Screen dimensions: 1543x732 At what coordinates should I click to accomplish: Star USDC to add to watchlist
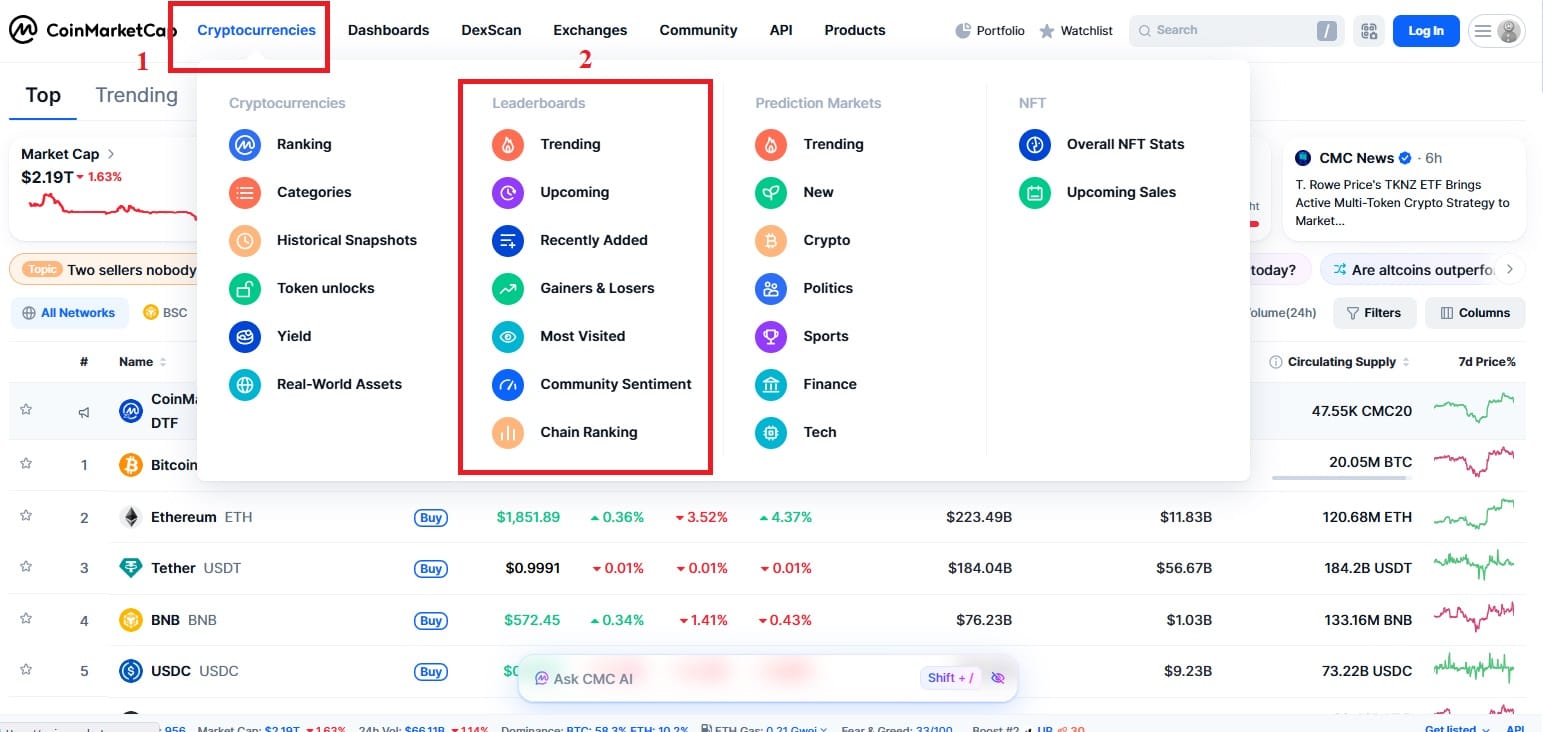click(x=26, y=670)
